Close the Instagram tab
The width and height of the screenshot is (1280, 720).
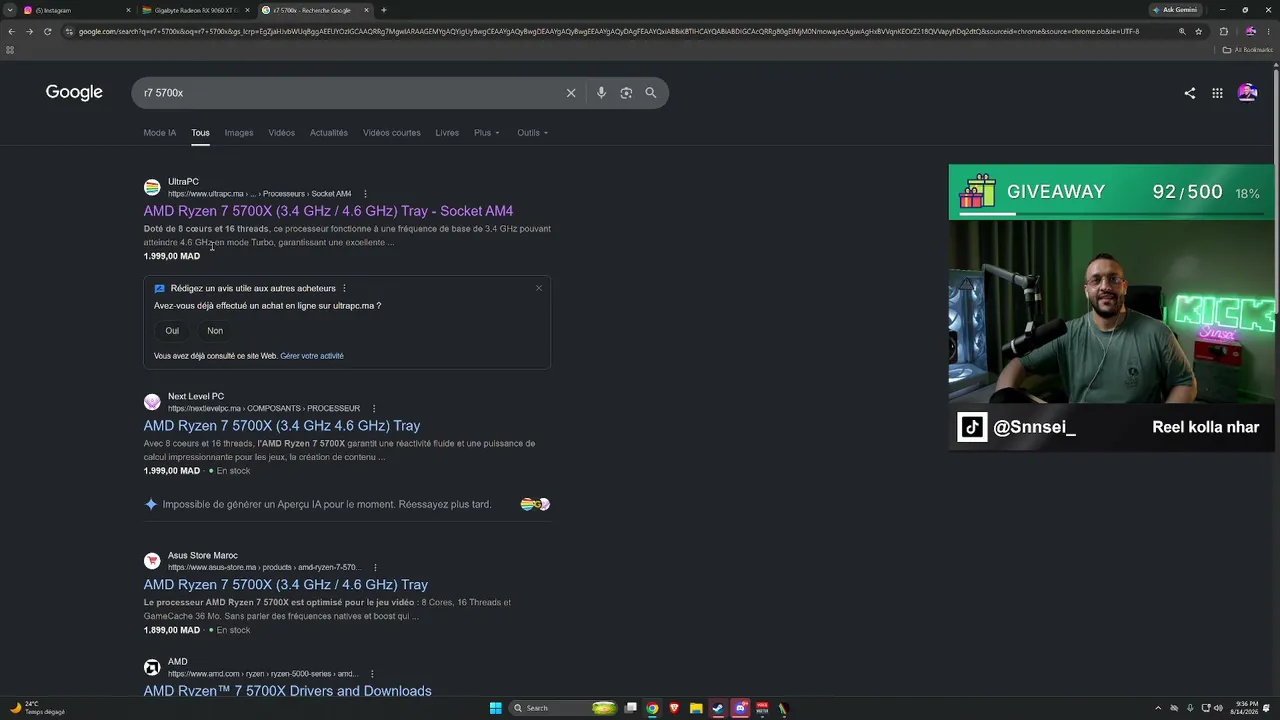tap(128, 10)
